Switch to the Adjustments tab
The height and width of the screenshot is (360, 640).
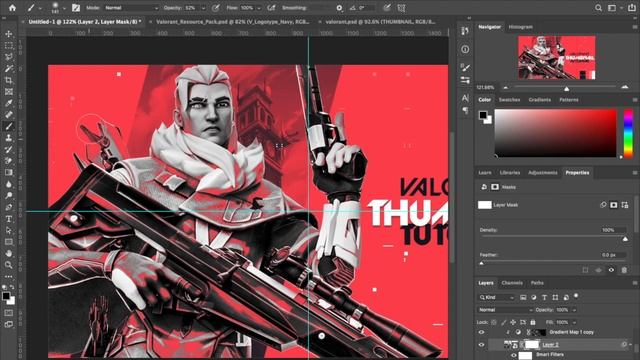pos(542,173)
